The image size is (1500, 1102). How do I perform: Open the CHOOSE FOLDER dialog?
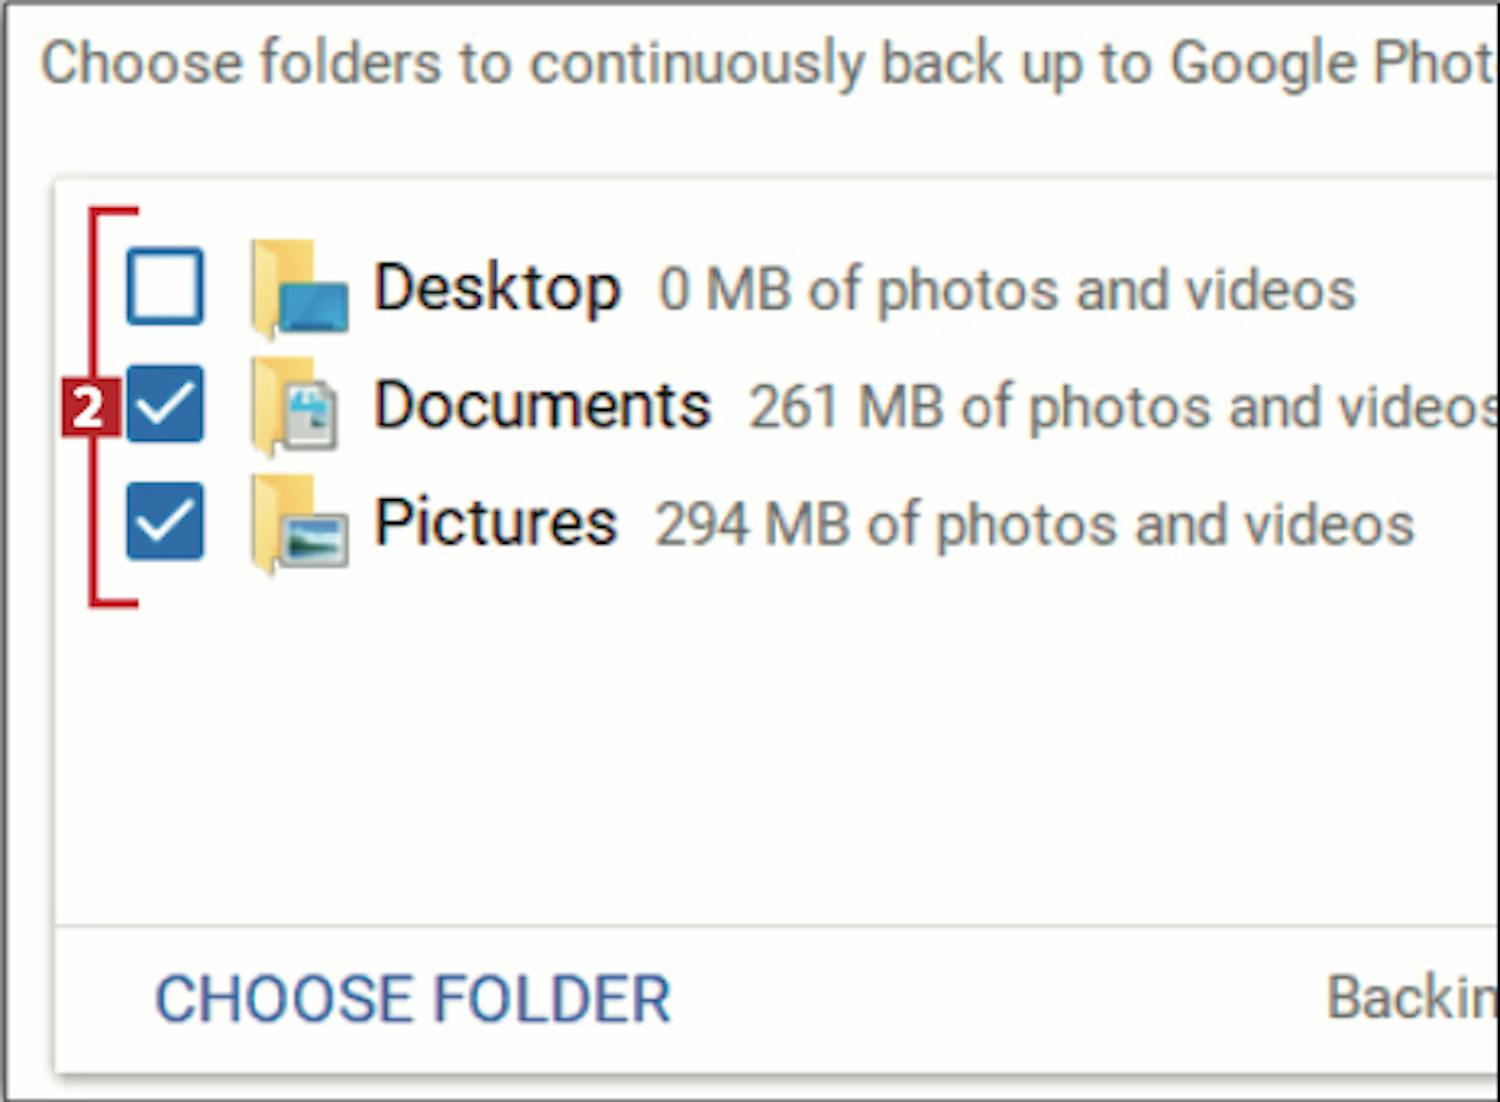tap(413, 999)
